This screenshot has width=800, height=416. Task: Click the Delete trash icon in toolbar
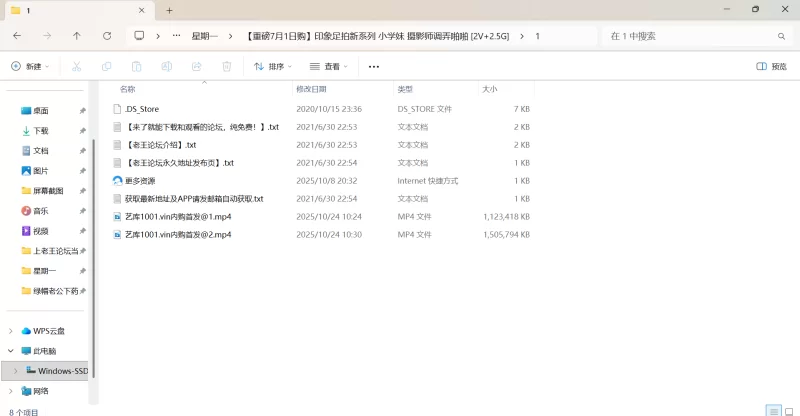[226, 67]
